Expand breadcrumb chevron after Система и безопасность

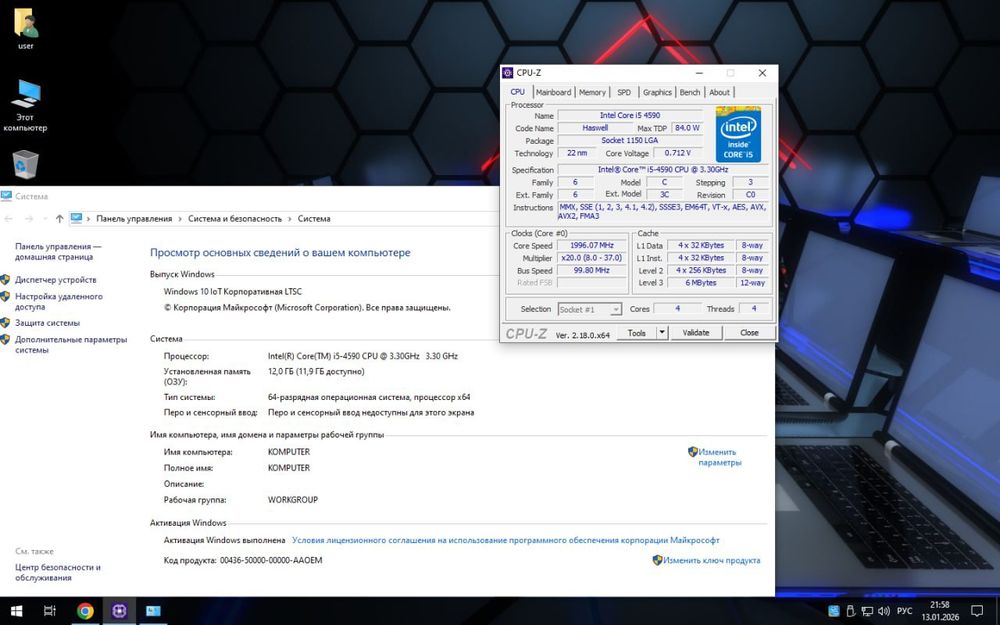pos(290,219)
